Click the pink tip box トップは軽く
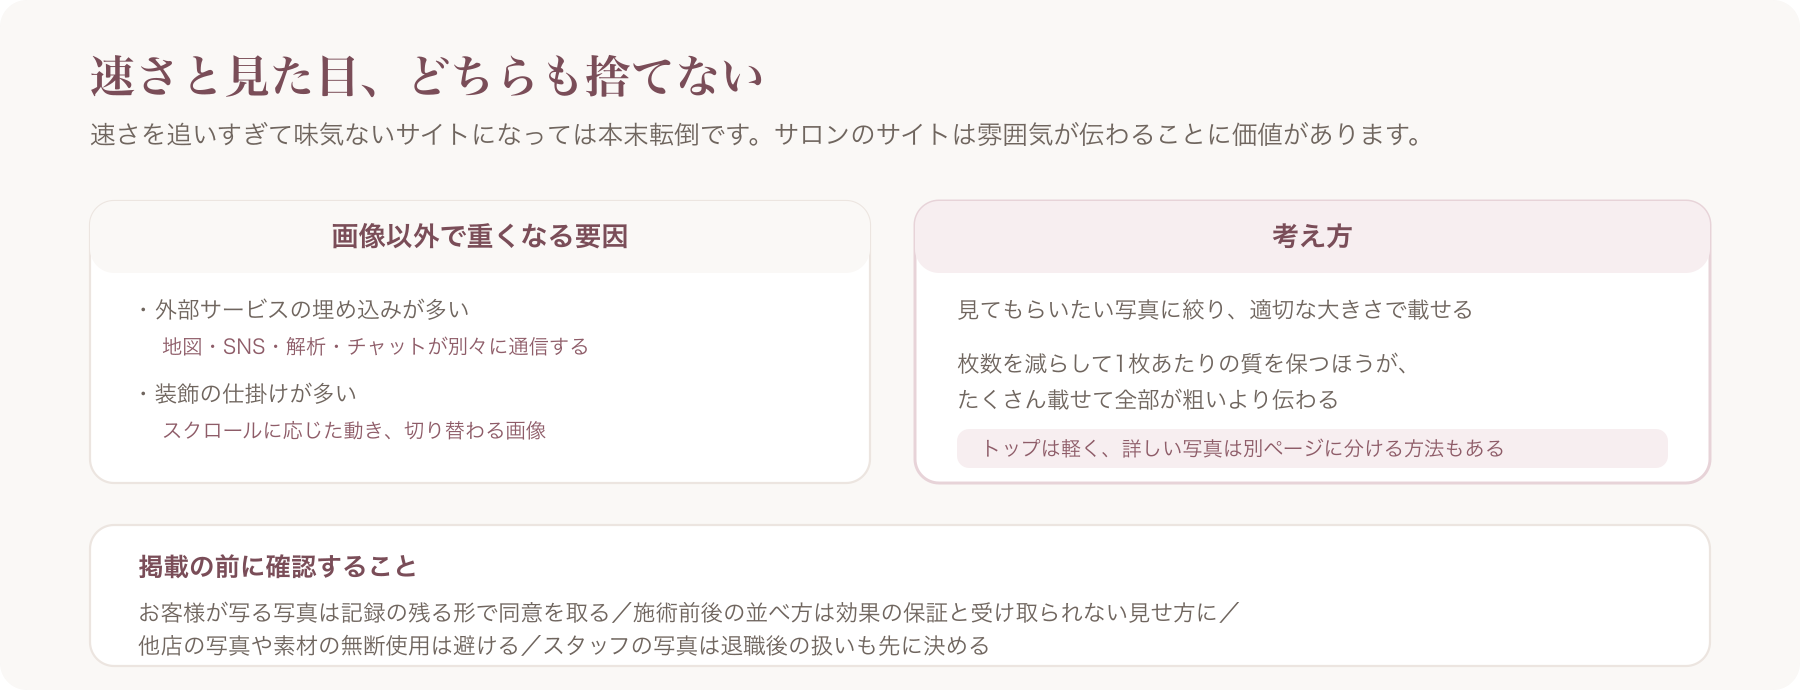 1312,448
